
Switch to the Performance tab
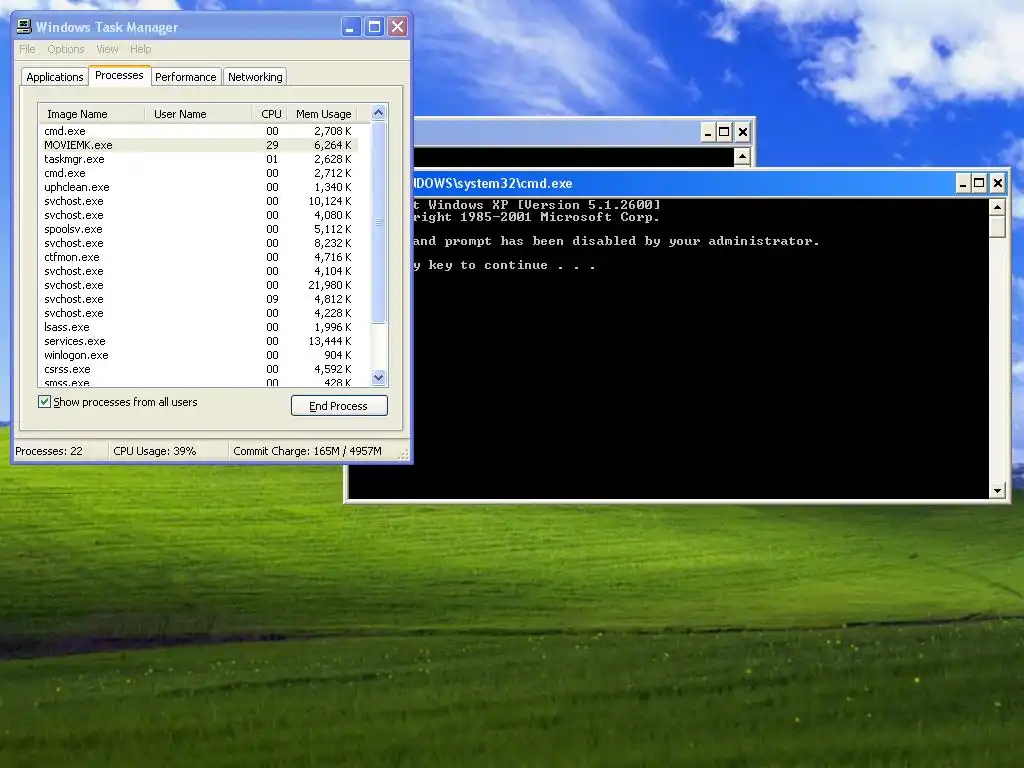tap(185, 76)
